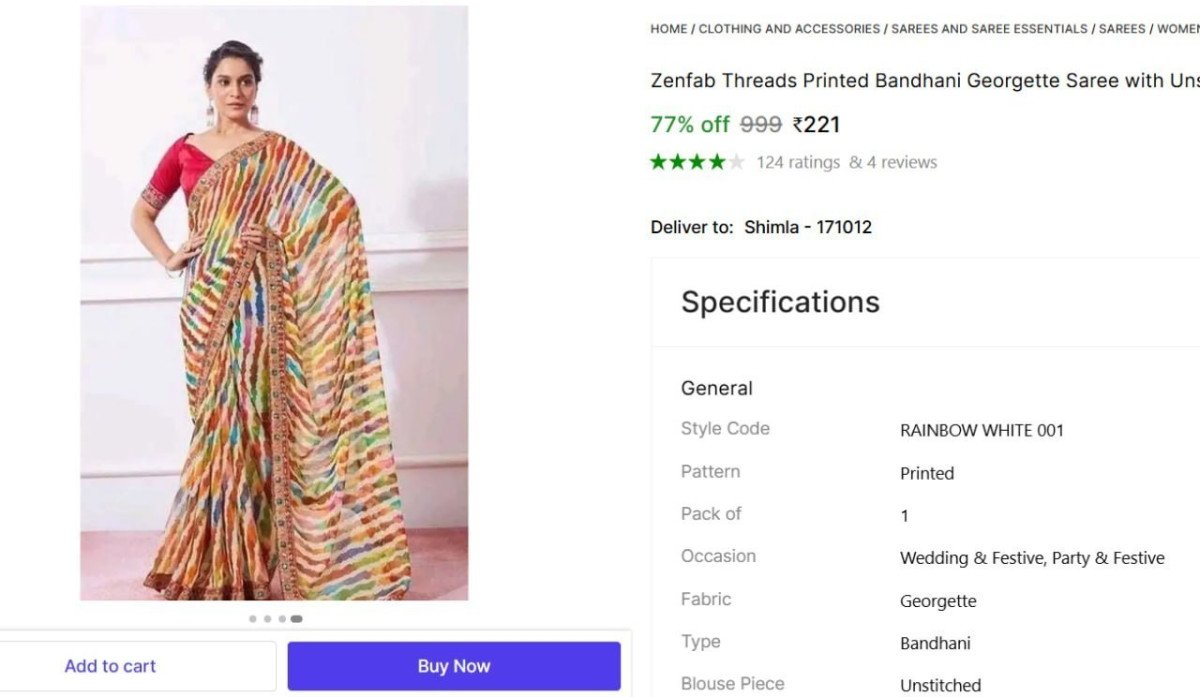Open the HOME breadcrumb link
The height and width of the screenshot is (697, 1200).
(x=668, y=29)
